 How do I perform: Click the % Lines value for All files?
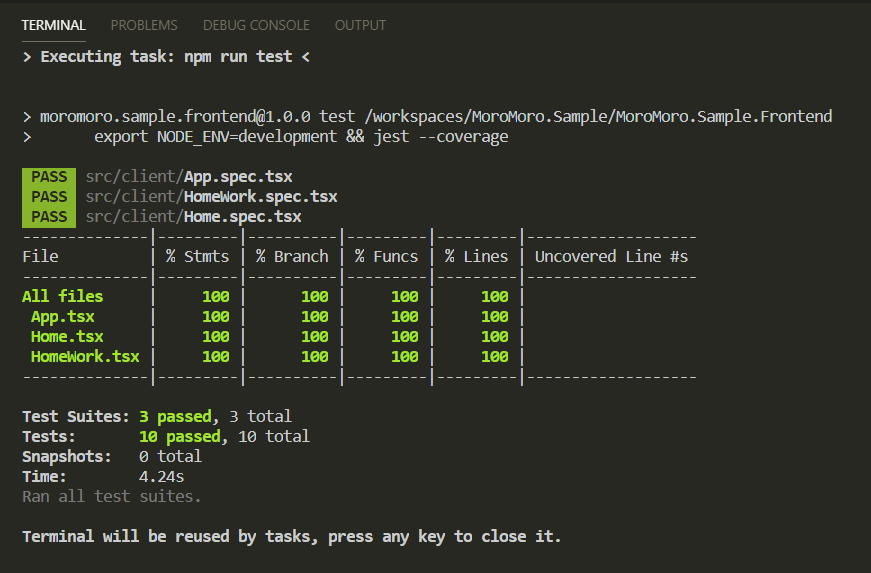pyautogui.click(x=494, y=296)
